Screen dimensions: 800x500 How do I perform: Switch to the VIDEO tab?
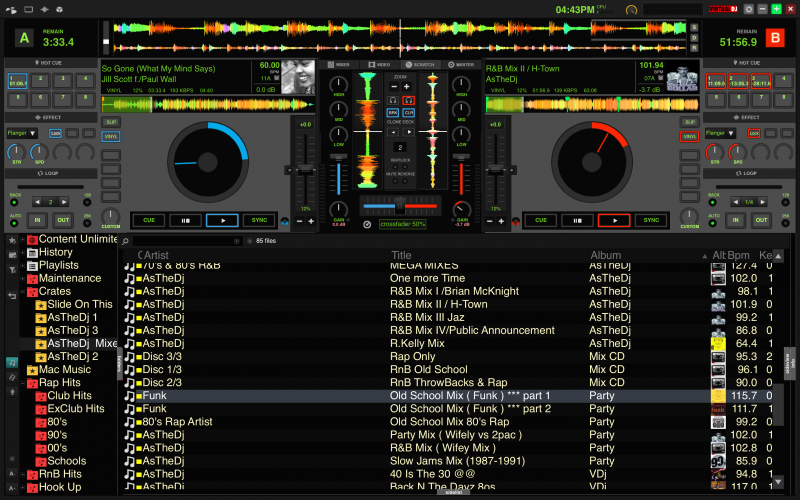pyautogui.click(x=380, y=65)
